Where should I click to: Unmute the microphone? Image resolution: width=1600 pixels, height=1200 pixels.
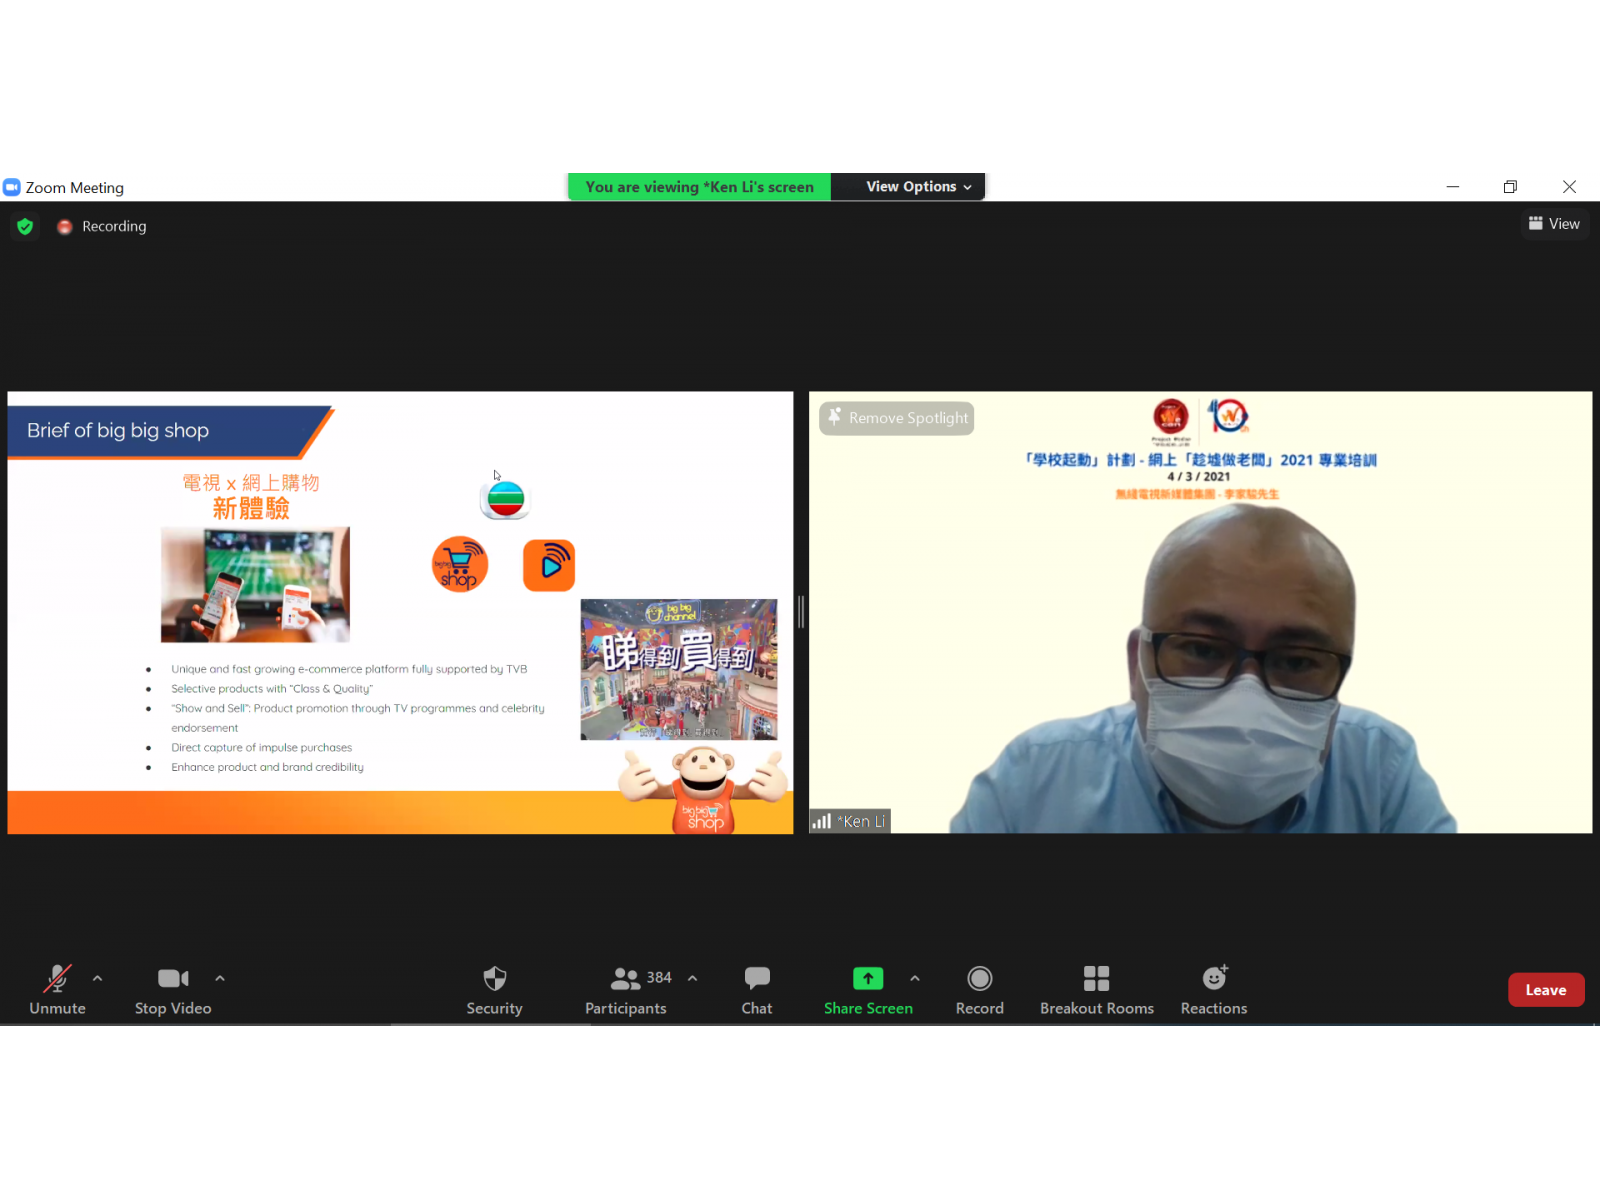click(57, 989)
